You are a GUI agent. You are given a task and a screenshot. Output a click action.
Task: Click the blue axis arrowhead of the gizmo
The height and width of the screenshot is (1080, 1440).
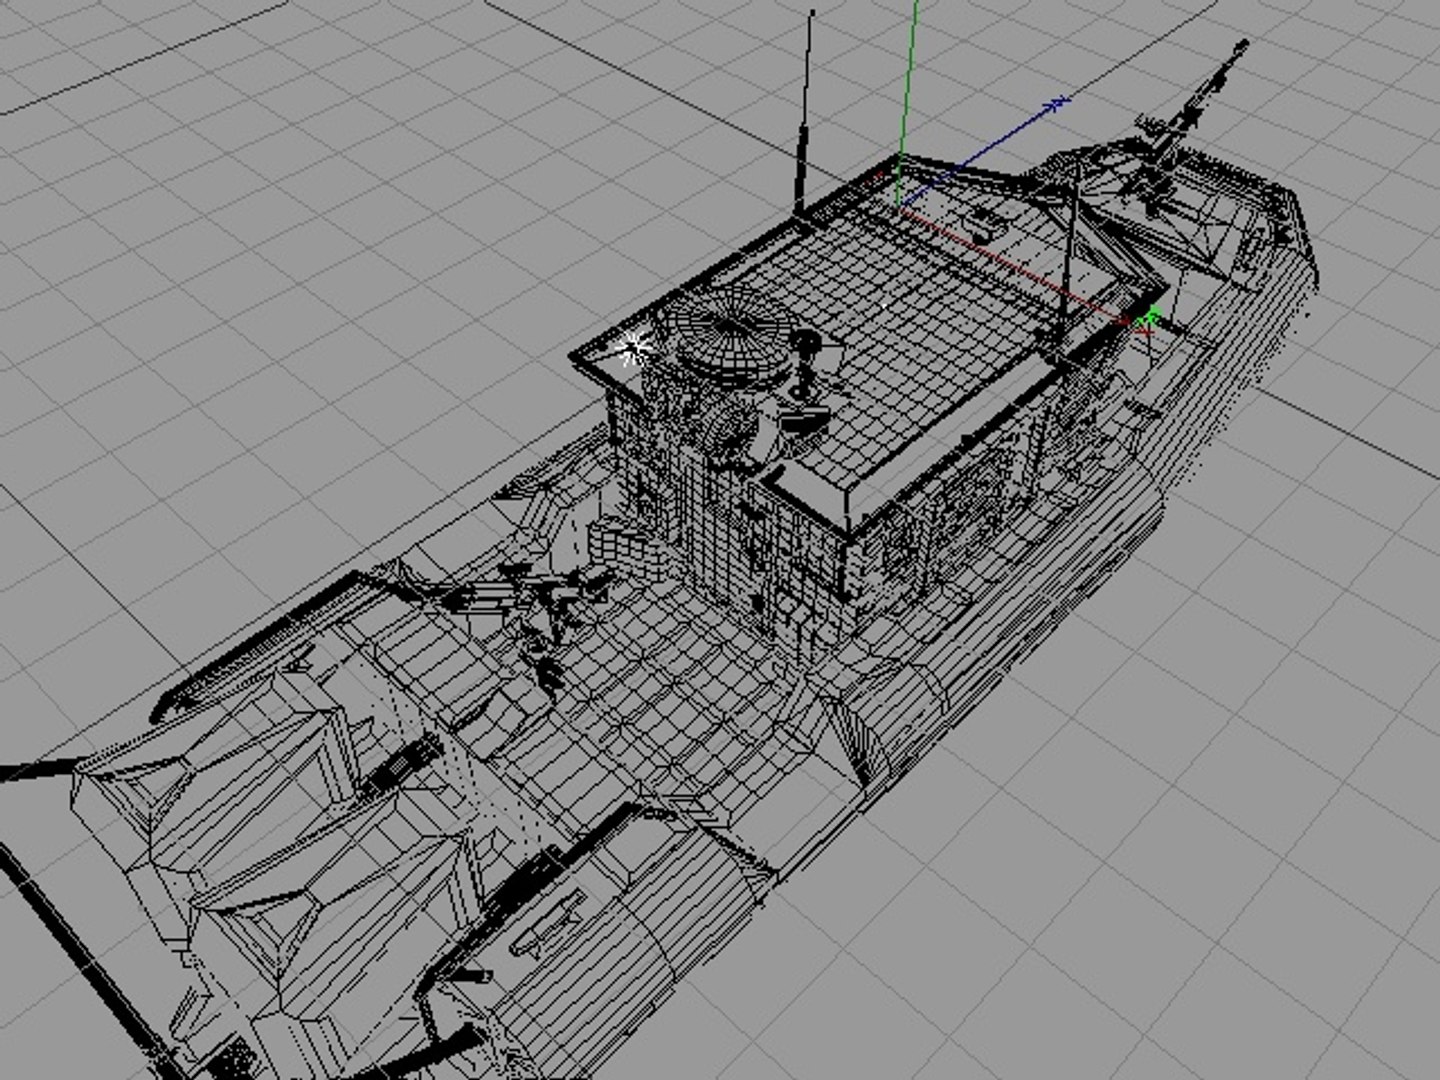1058,103
